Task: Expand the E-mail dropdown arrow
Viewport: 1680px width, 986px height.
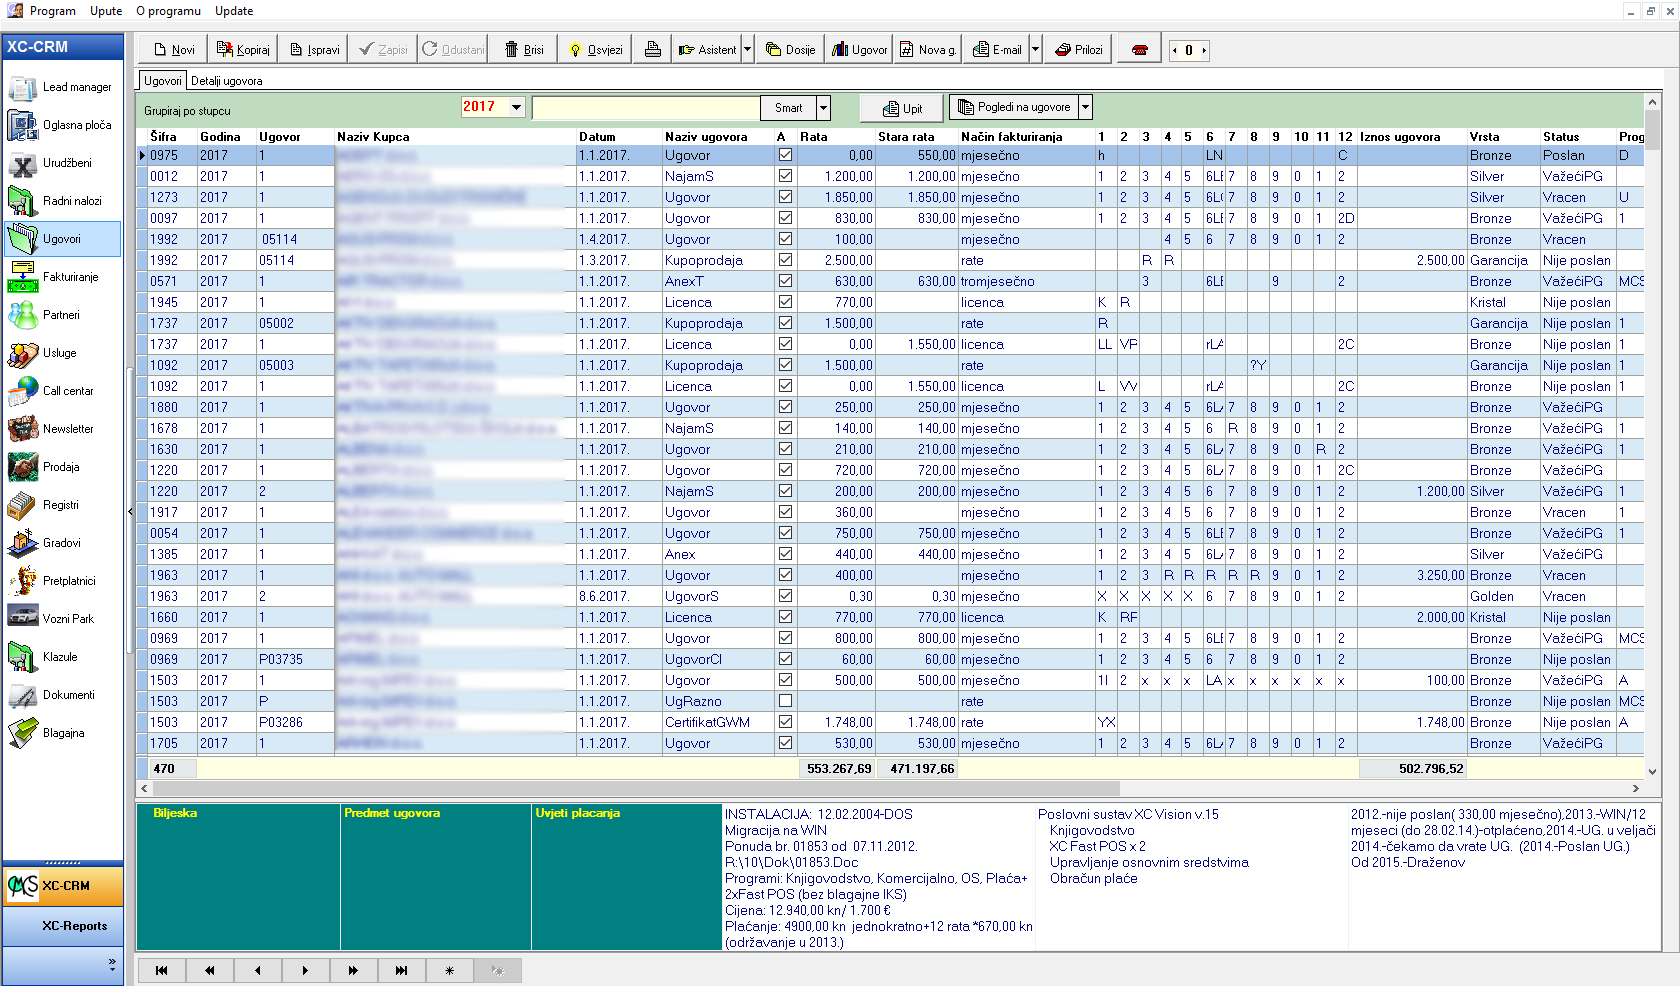Action: 1035,49
